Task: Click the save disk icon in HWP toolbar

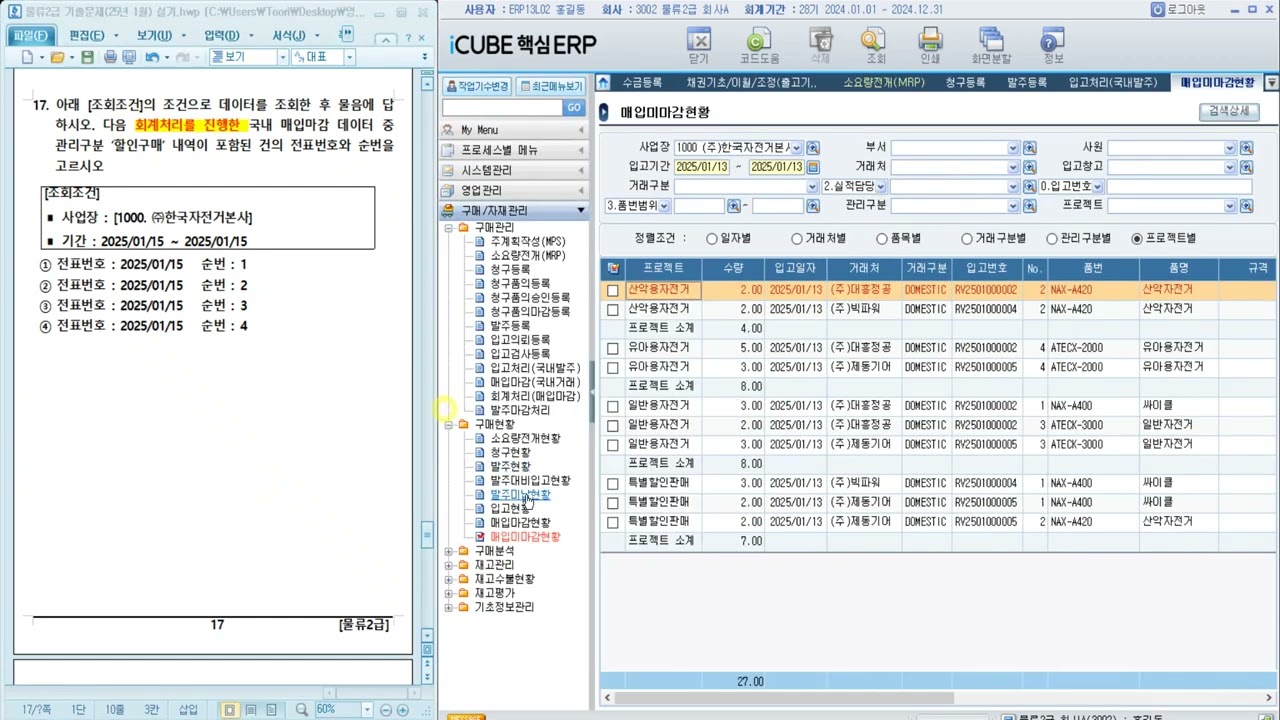Action: 87,57
